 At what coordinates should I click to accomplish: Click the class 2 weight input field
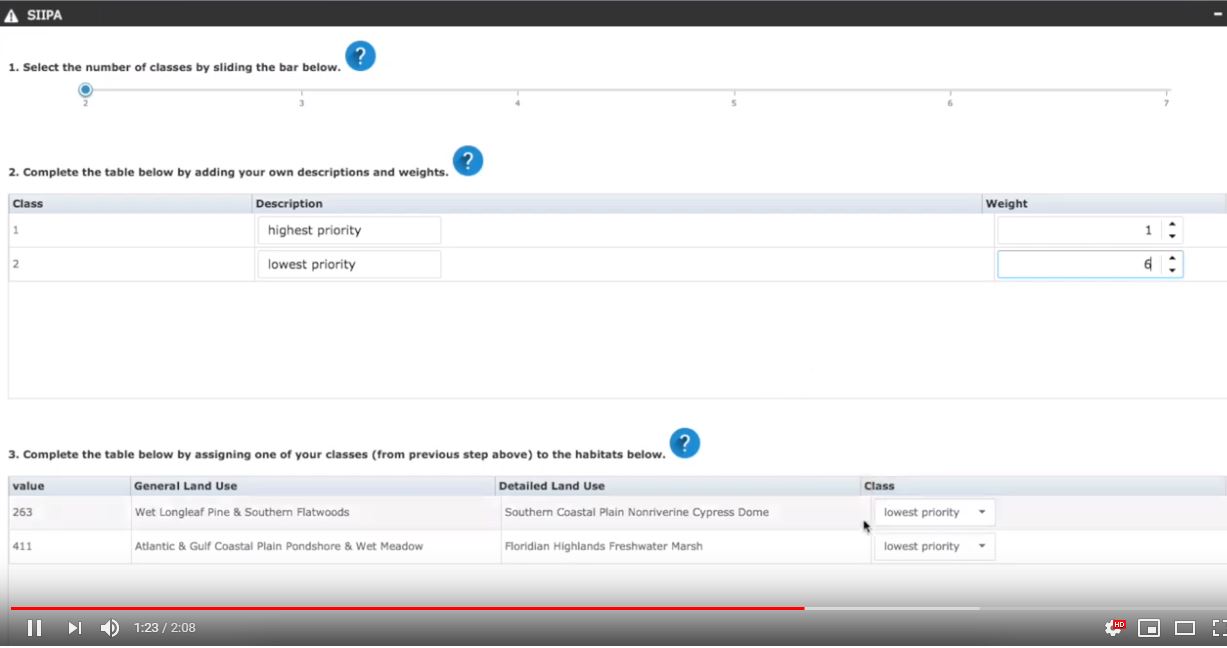point(1078,264)
